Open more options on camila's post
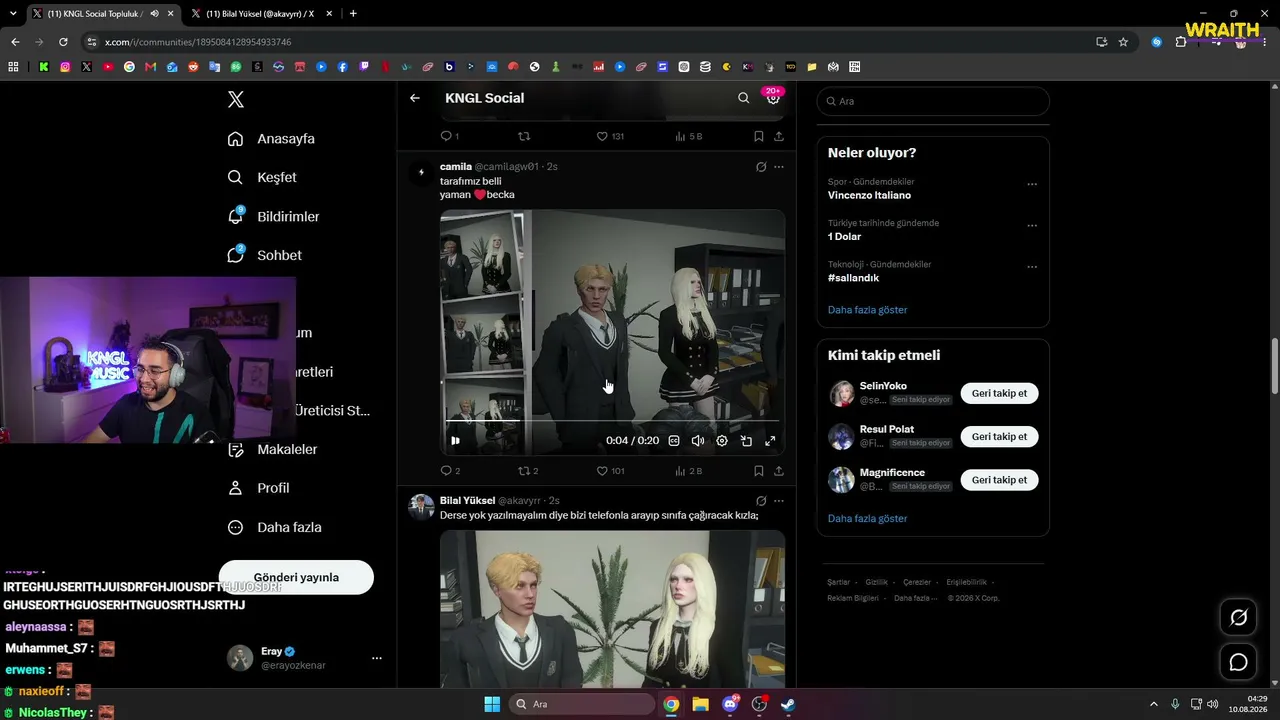Viewport: 1280px width, 720px height. click(779, 167)
